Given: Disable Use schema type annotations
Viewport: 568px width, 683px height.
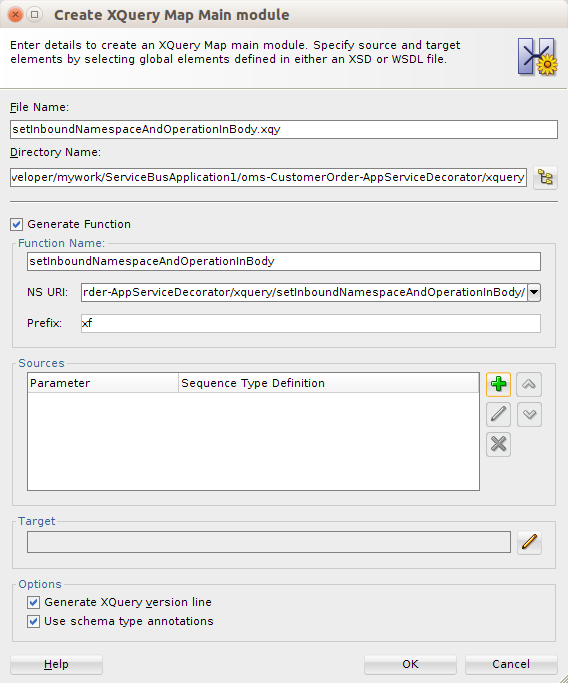Looking at the screenshot, I should tap(34, 622).
